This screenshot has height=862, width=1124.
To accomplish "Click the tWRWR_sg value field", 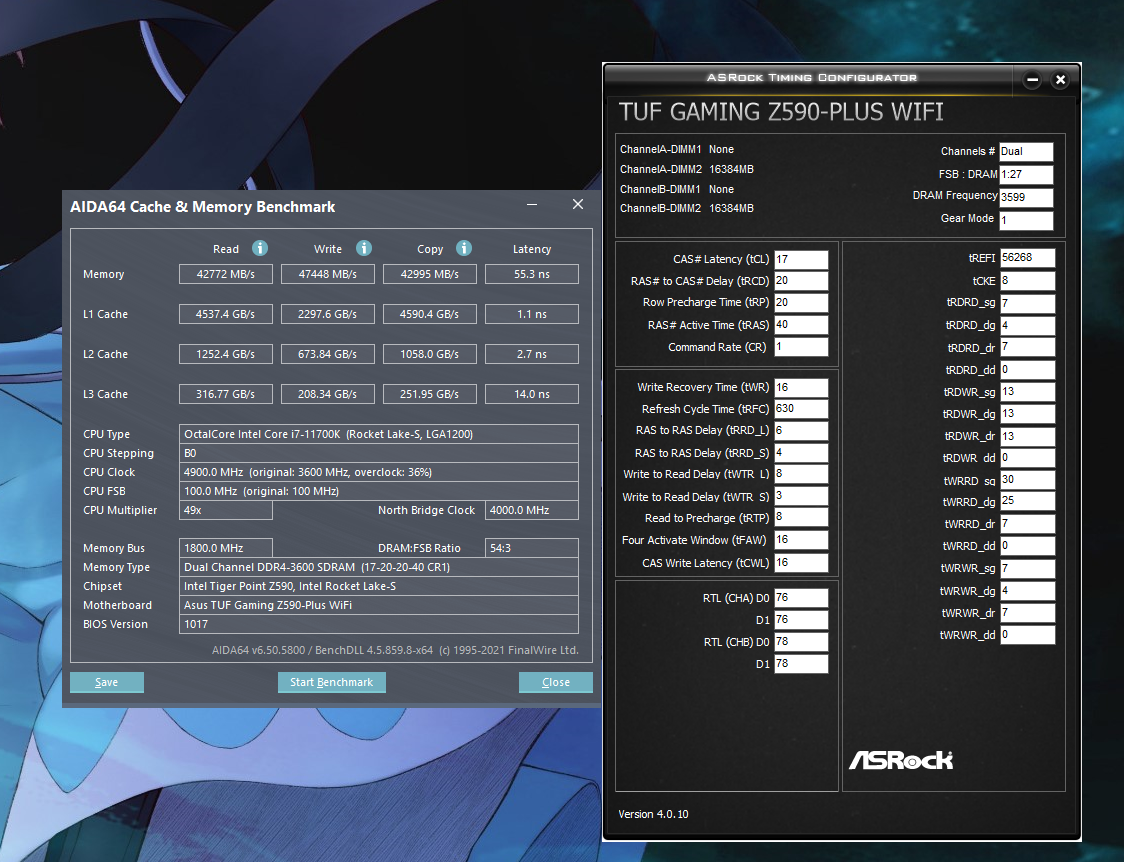I will click(x=1028, y=568).
